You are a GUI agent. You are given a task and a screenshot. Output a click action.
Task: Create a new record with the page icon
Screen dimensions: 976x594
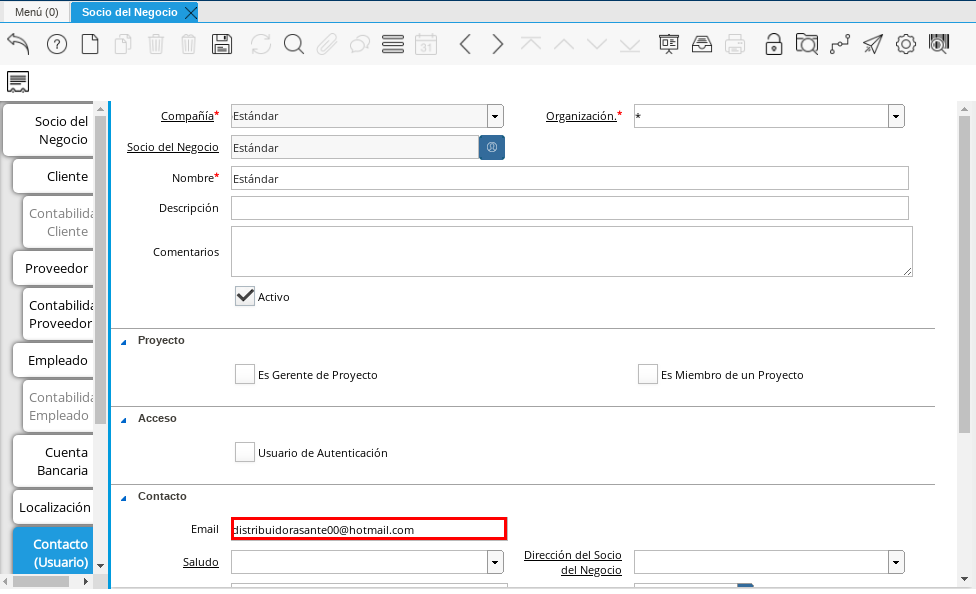90,44
